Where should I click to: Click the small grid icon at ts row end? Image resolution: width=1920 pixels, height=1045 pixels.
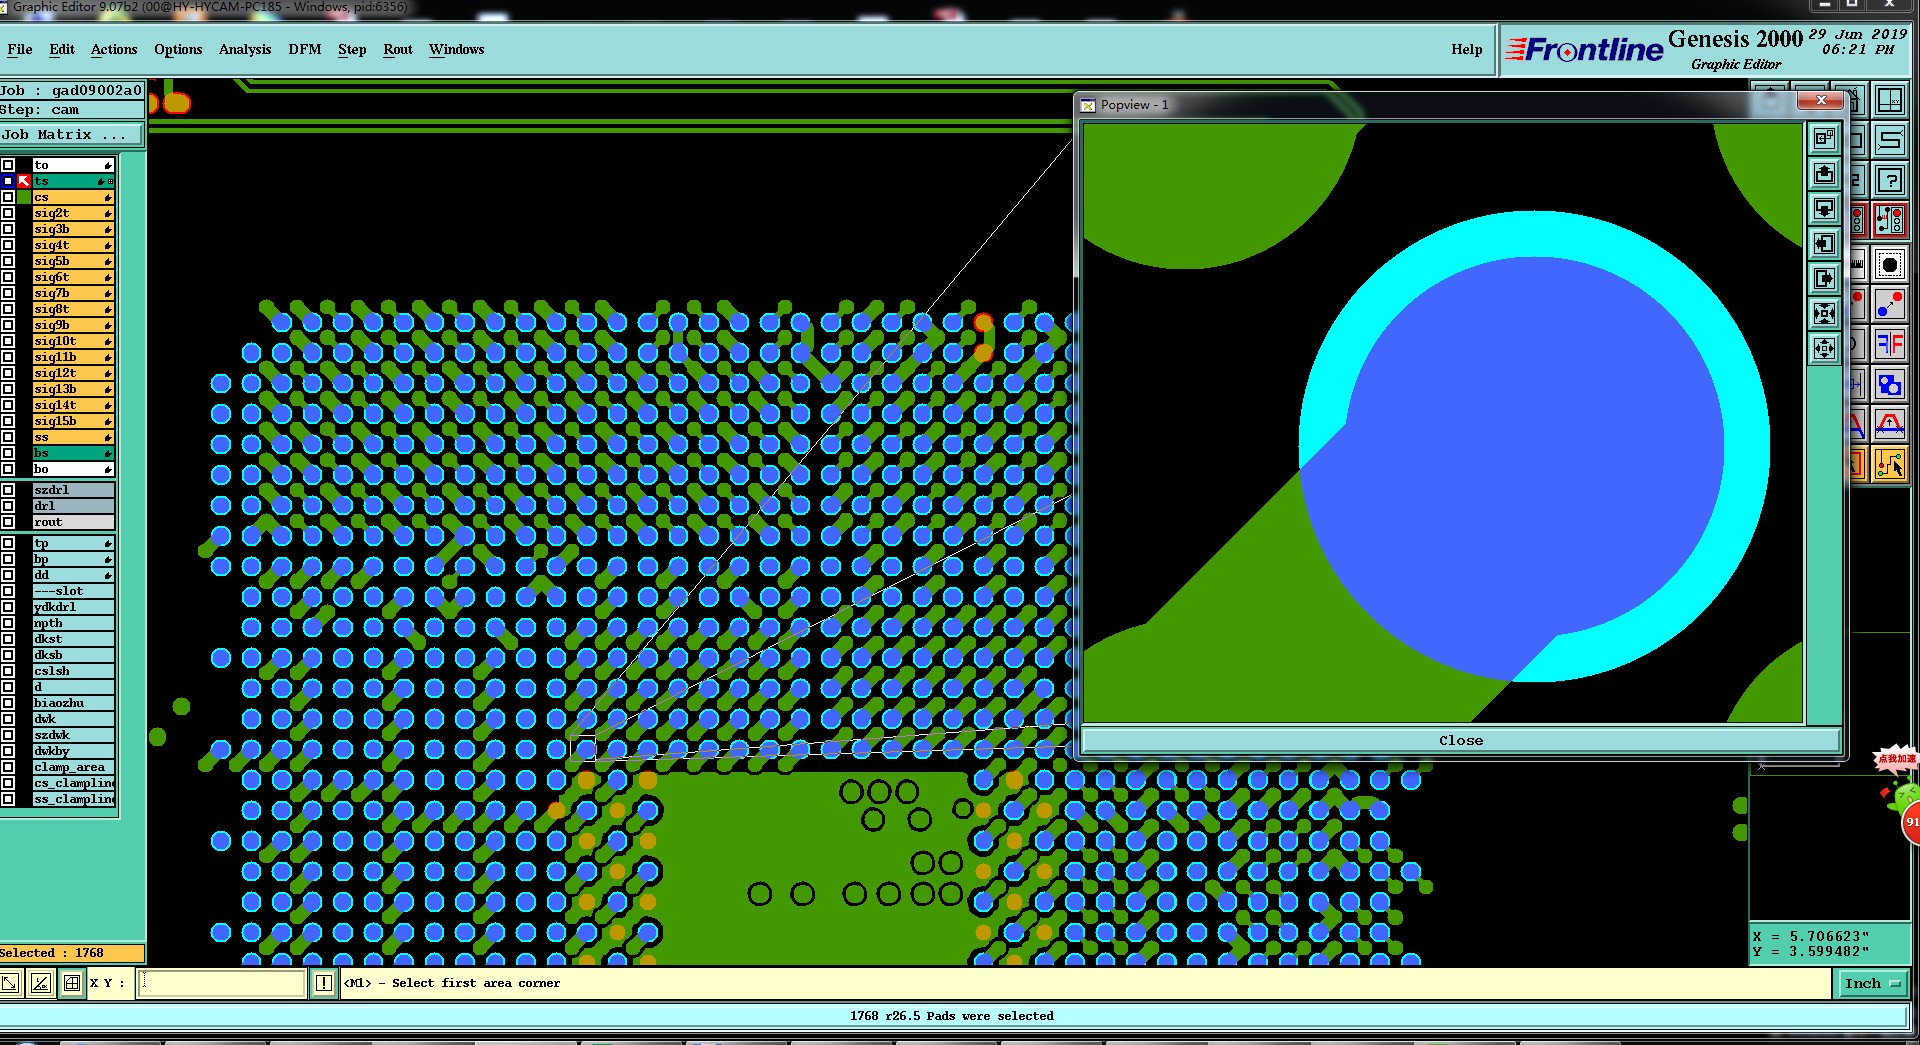coord(110,181)
